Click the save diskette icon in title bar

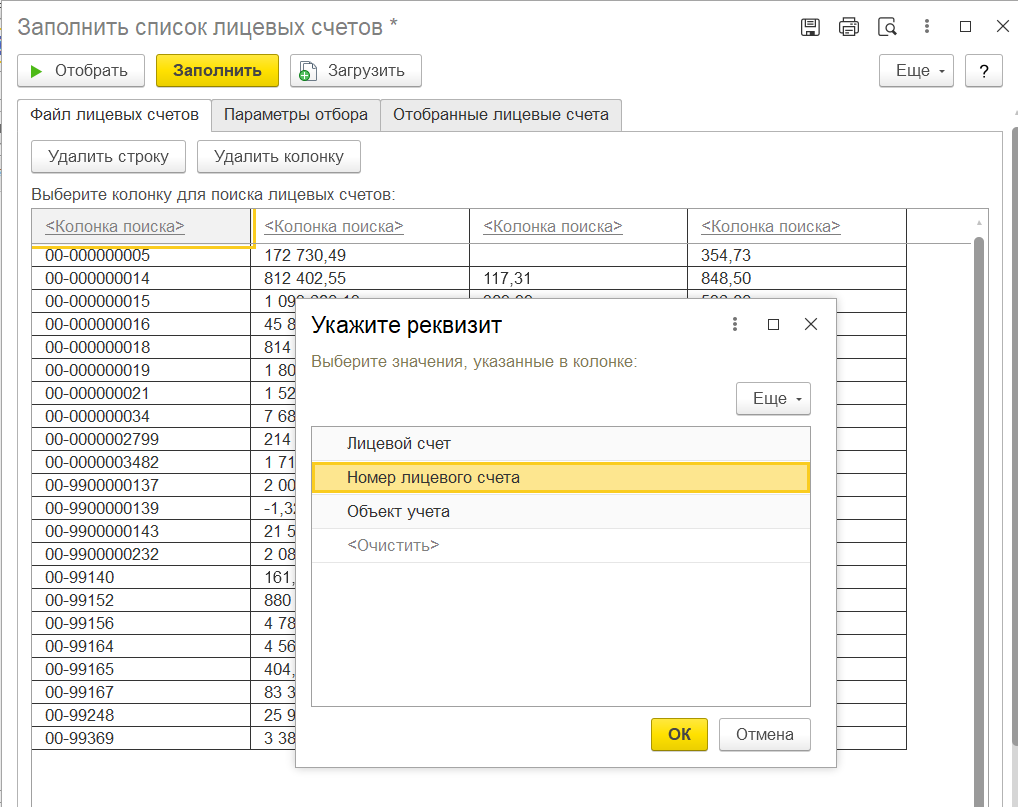[811, 27]
